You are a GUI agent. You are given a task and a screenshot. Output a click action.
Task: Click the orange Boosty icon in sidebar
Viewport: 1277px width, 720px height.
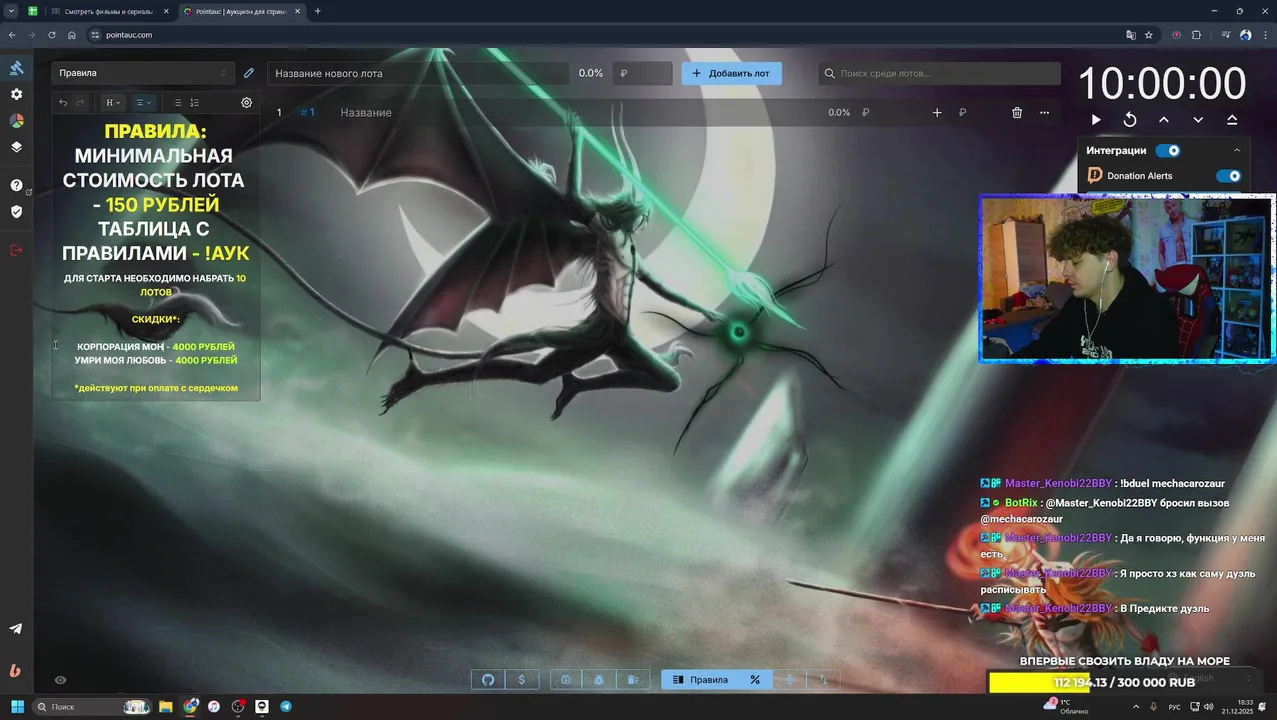16,670
